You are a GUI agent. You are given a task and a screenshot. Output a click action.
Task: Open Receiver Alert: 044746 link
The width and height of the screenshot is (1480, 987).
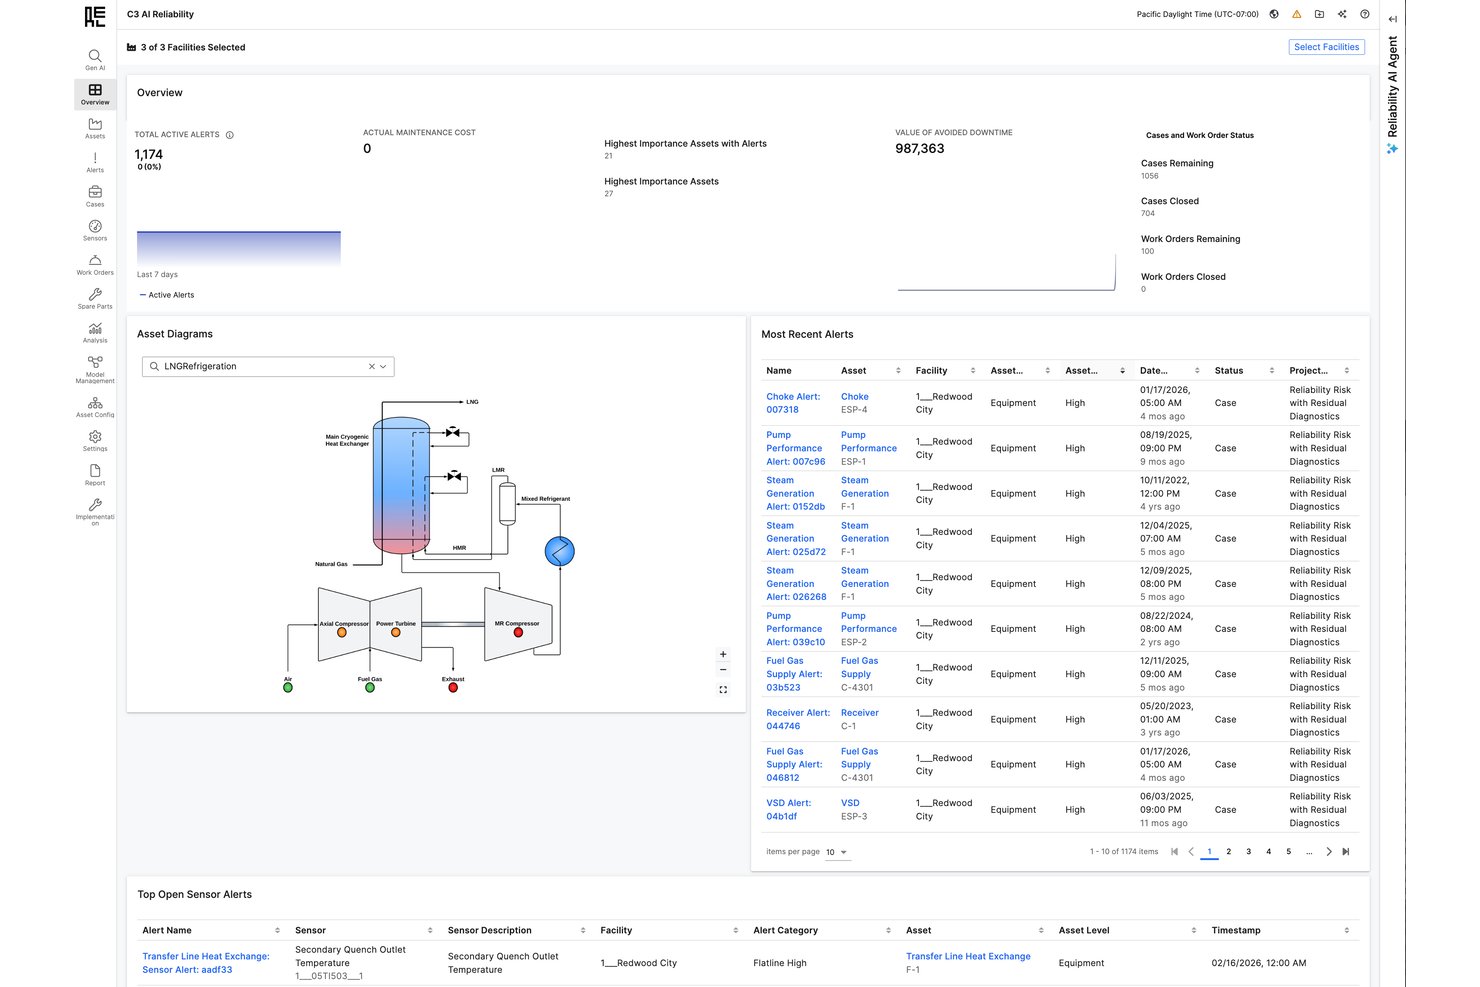(798, 720)
